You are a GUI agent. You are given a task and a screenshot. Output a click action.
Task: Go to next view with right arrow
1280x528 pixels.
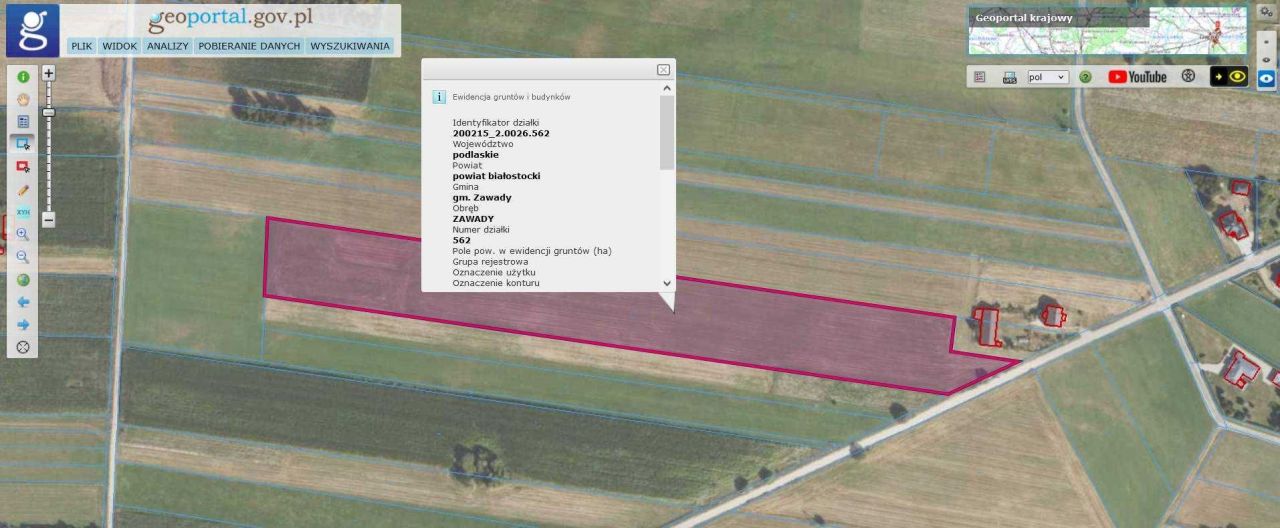tap(23, 325)
